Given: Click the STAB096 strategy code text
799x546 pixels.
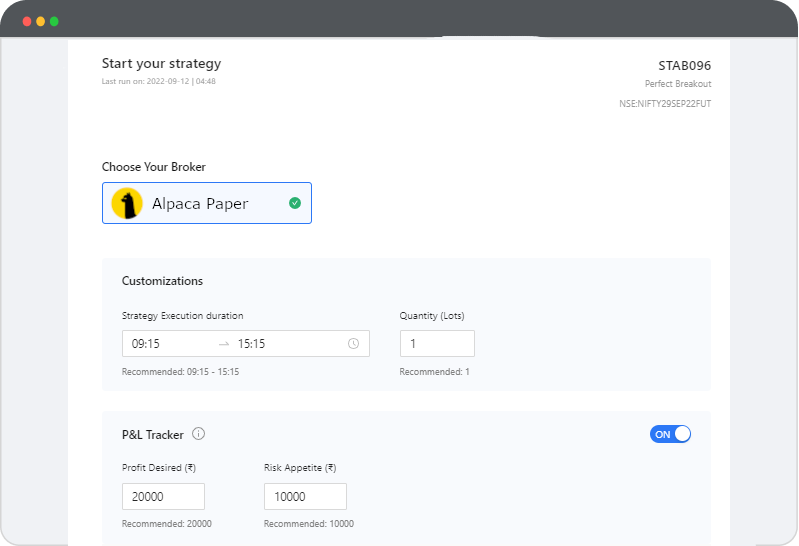Looking at the screenshot, I should pos(684,66).
